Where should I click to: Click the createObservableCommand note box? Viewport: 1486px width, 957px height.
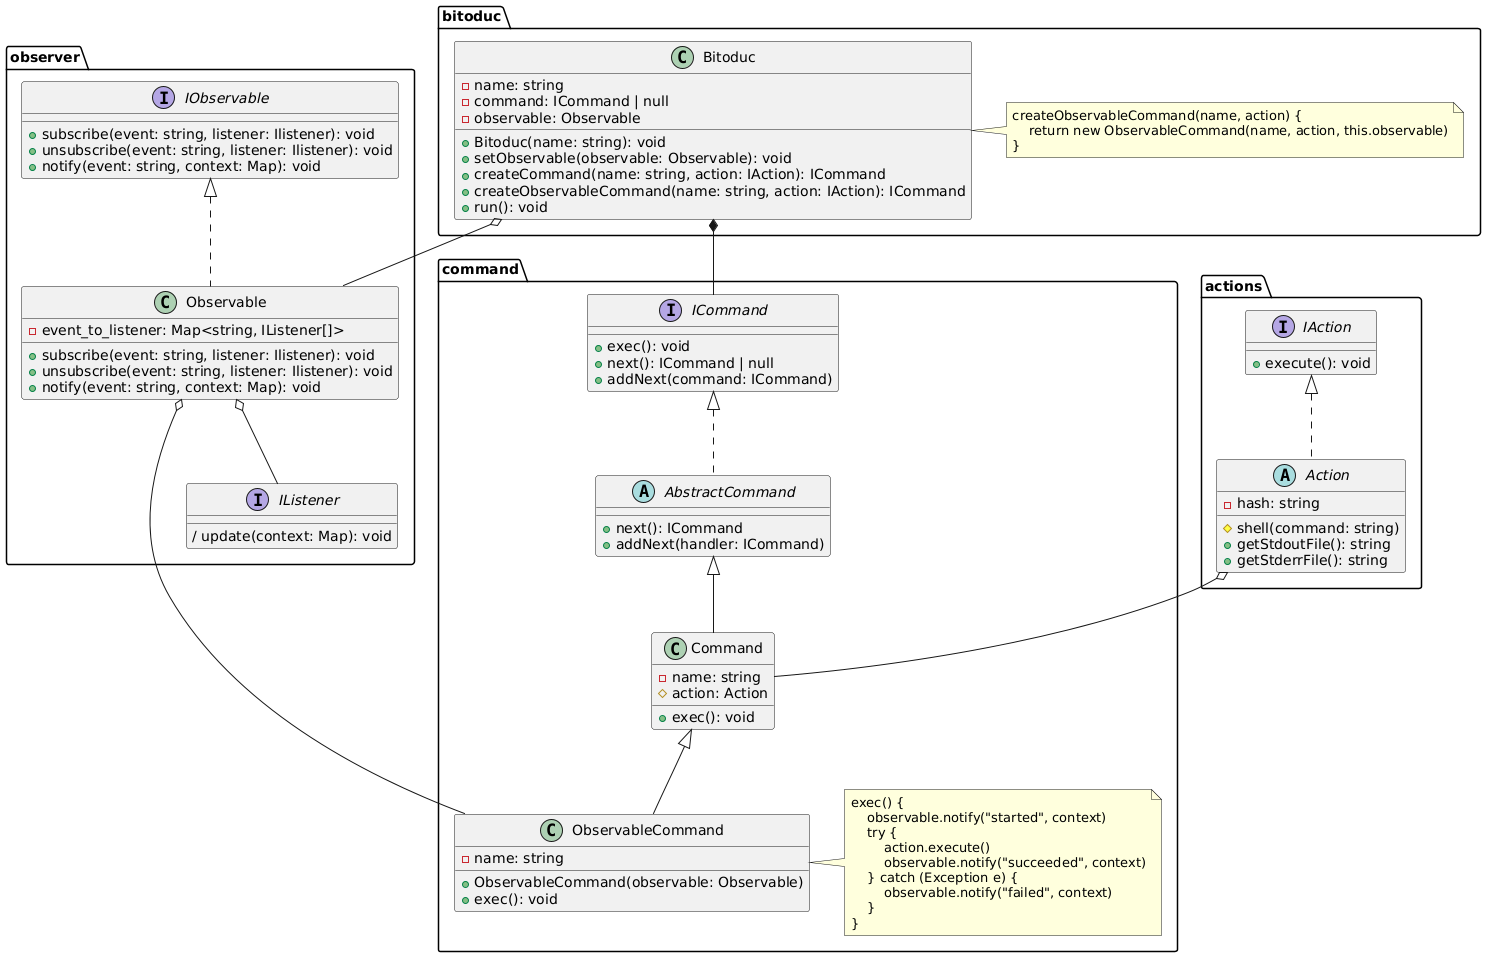[1234, 130]
